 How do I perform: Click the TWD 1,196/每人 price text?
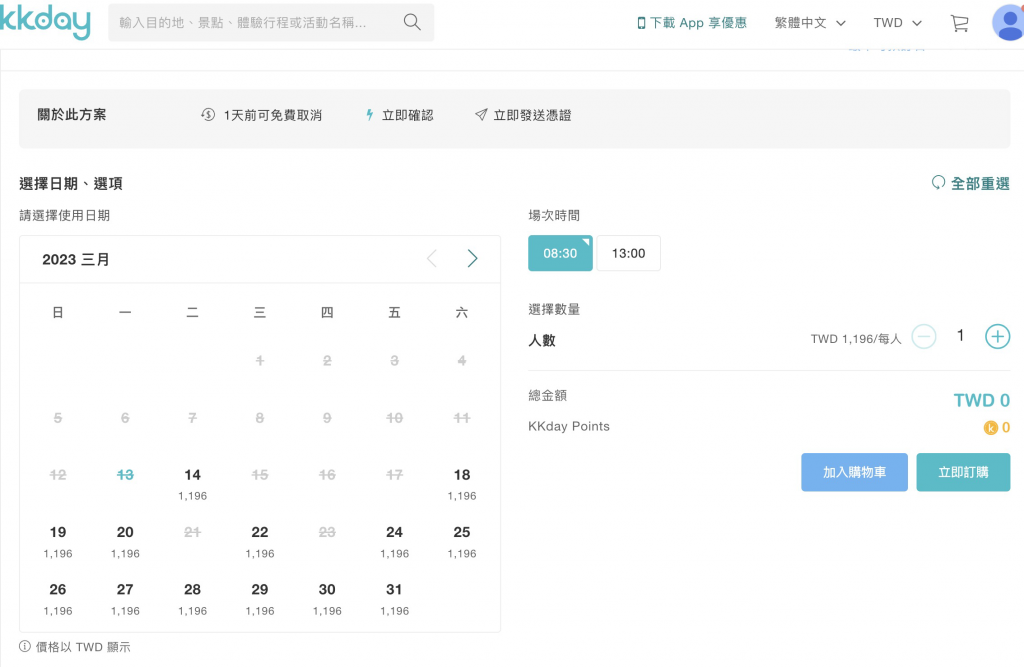(856, 338)
